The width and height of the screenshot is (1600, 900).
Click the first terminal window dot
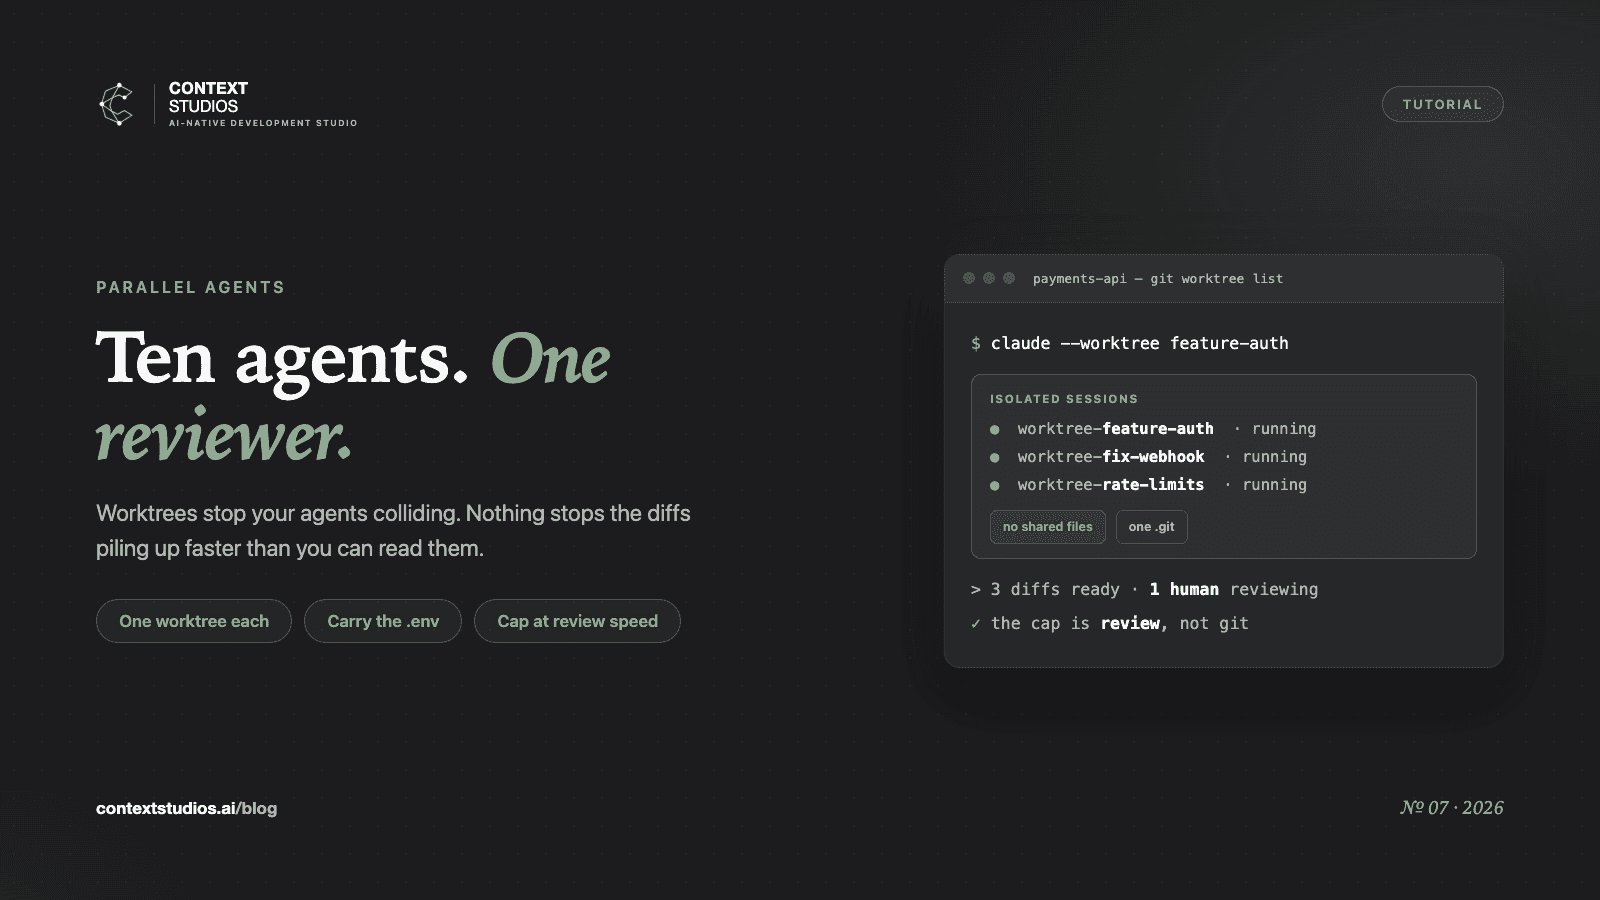[x=969, y=278]
